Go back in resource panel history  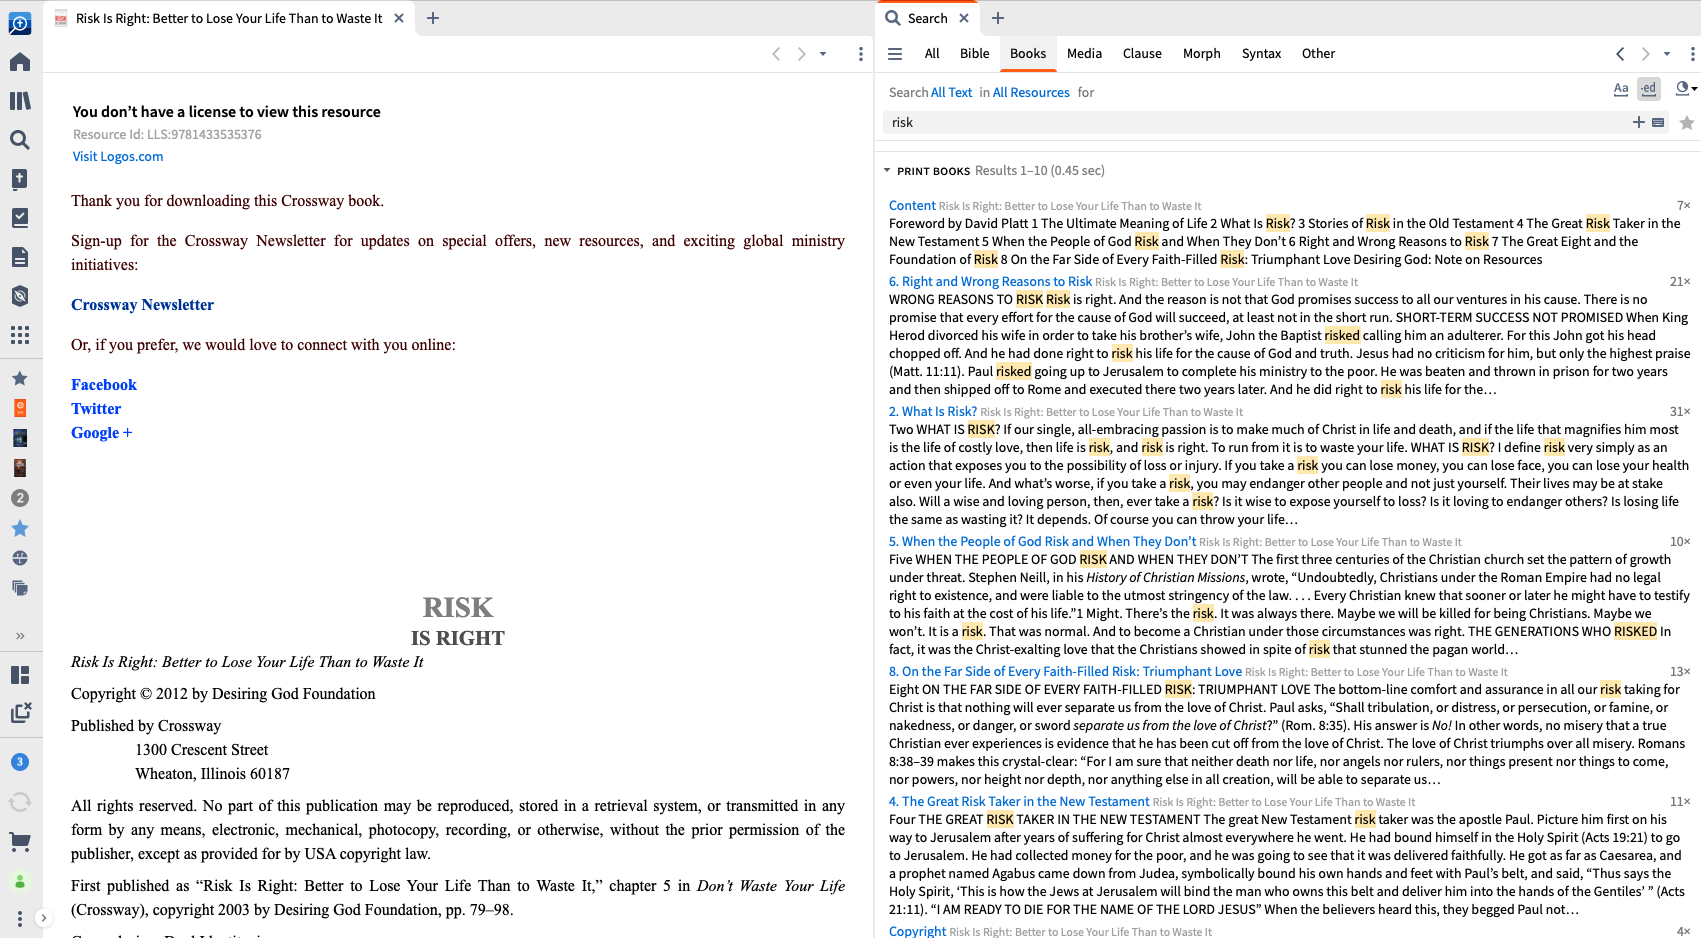[x=776, y=54]
